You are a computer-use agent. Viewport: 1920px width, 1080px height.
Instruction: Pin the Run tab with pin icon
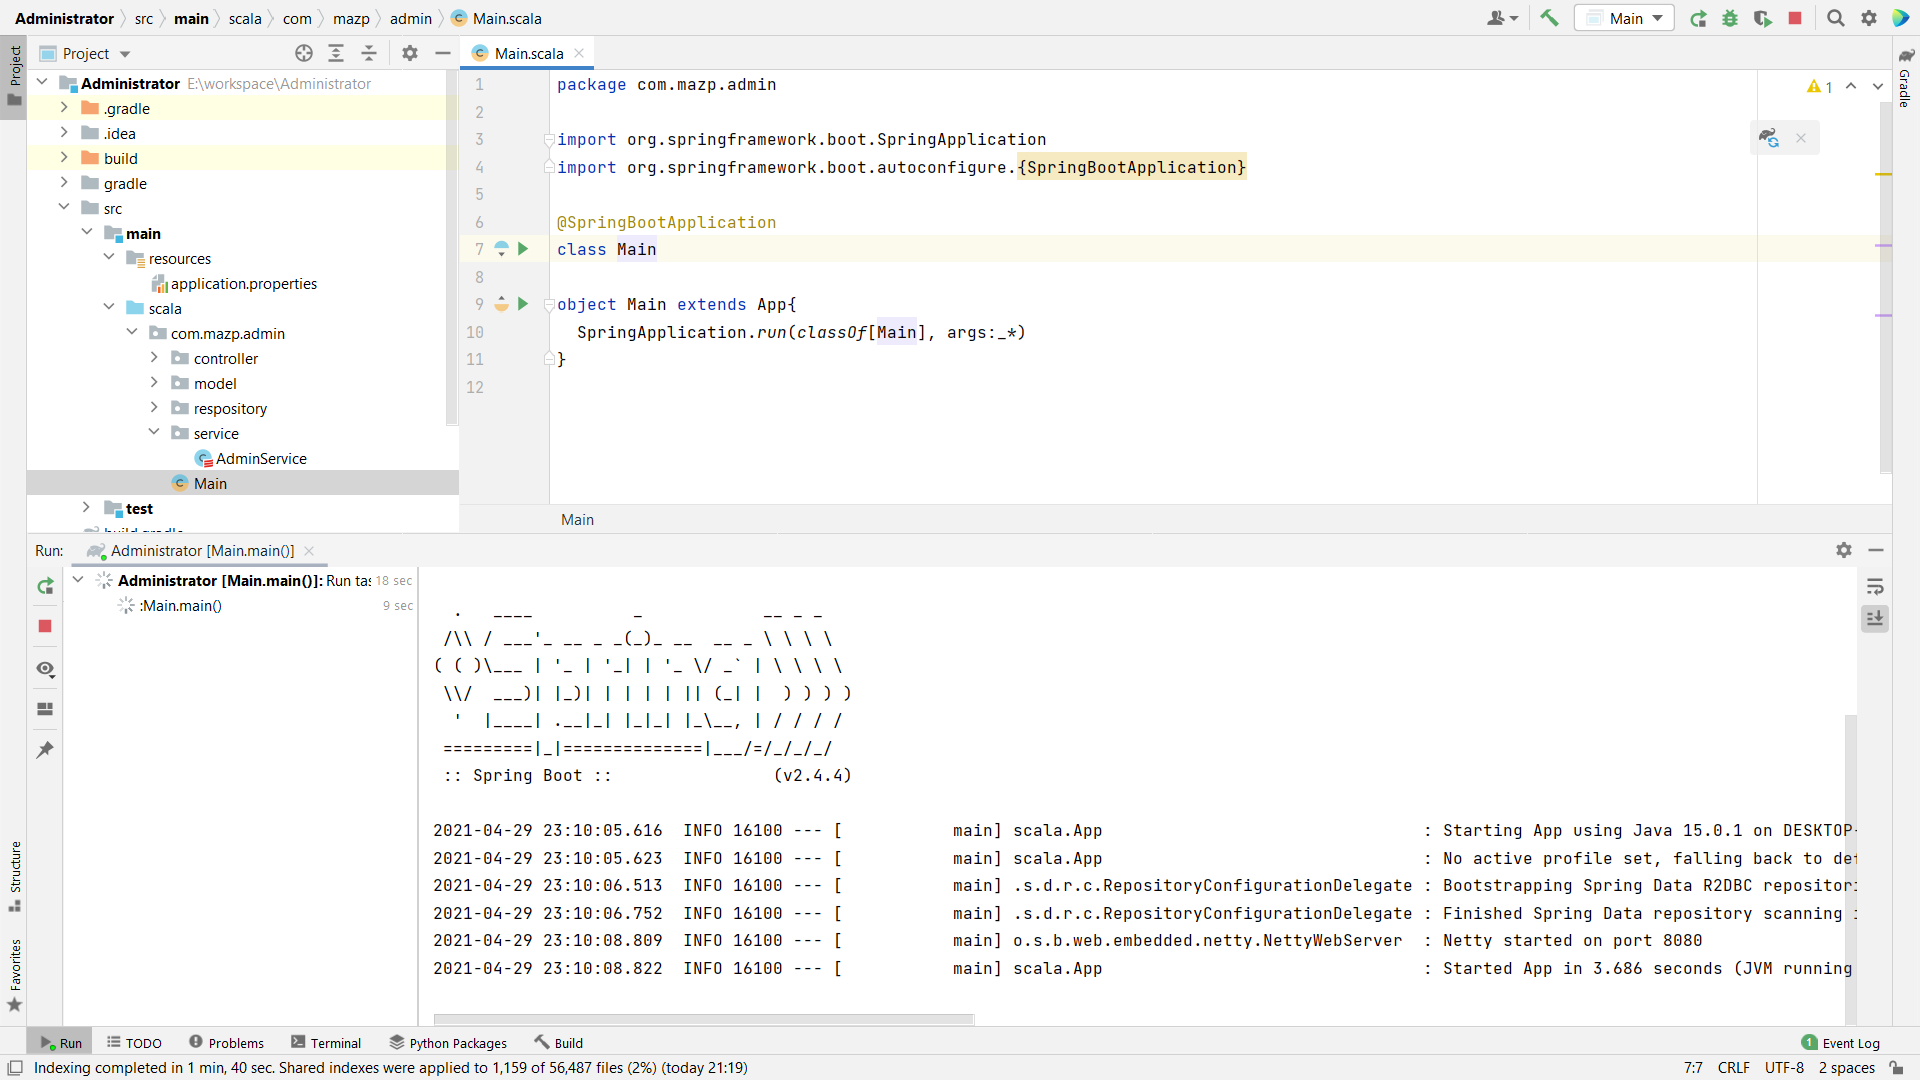(45, 749)
